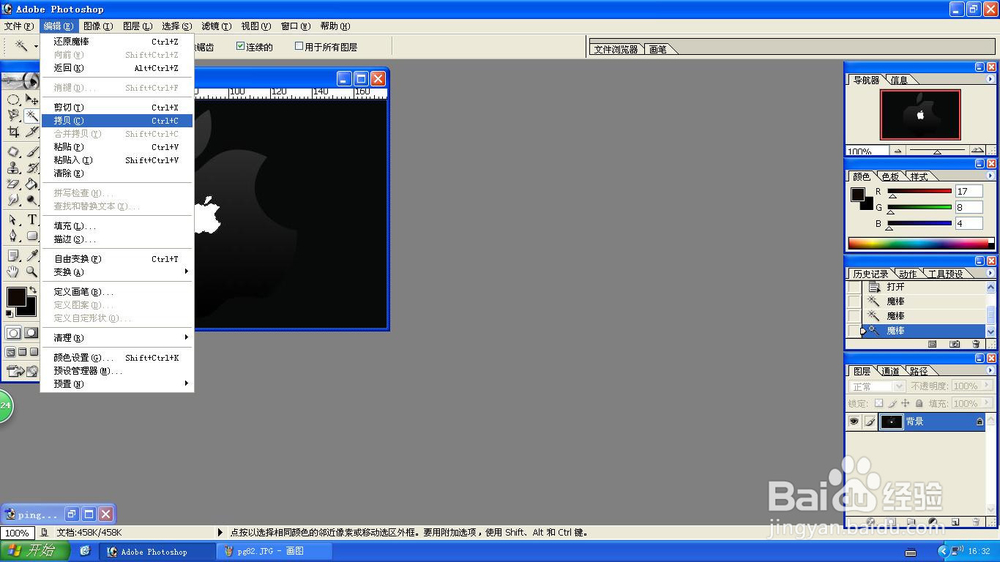This screenshot has width=1000, height=562.
Task: Click pg82.JPG 画图 taskbar button
Action: coord(273,551)
